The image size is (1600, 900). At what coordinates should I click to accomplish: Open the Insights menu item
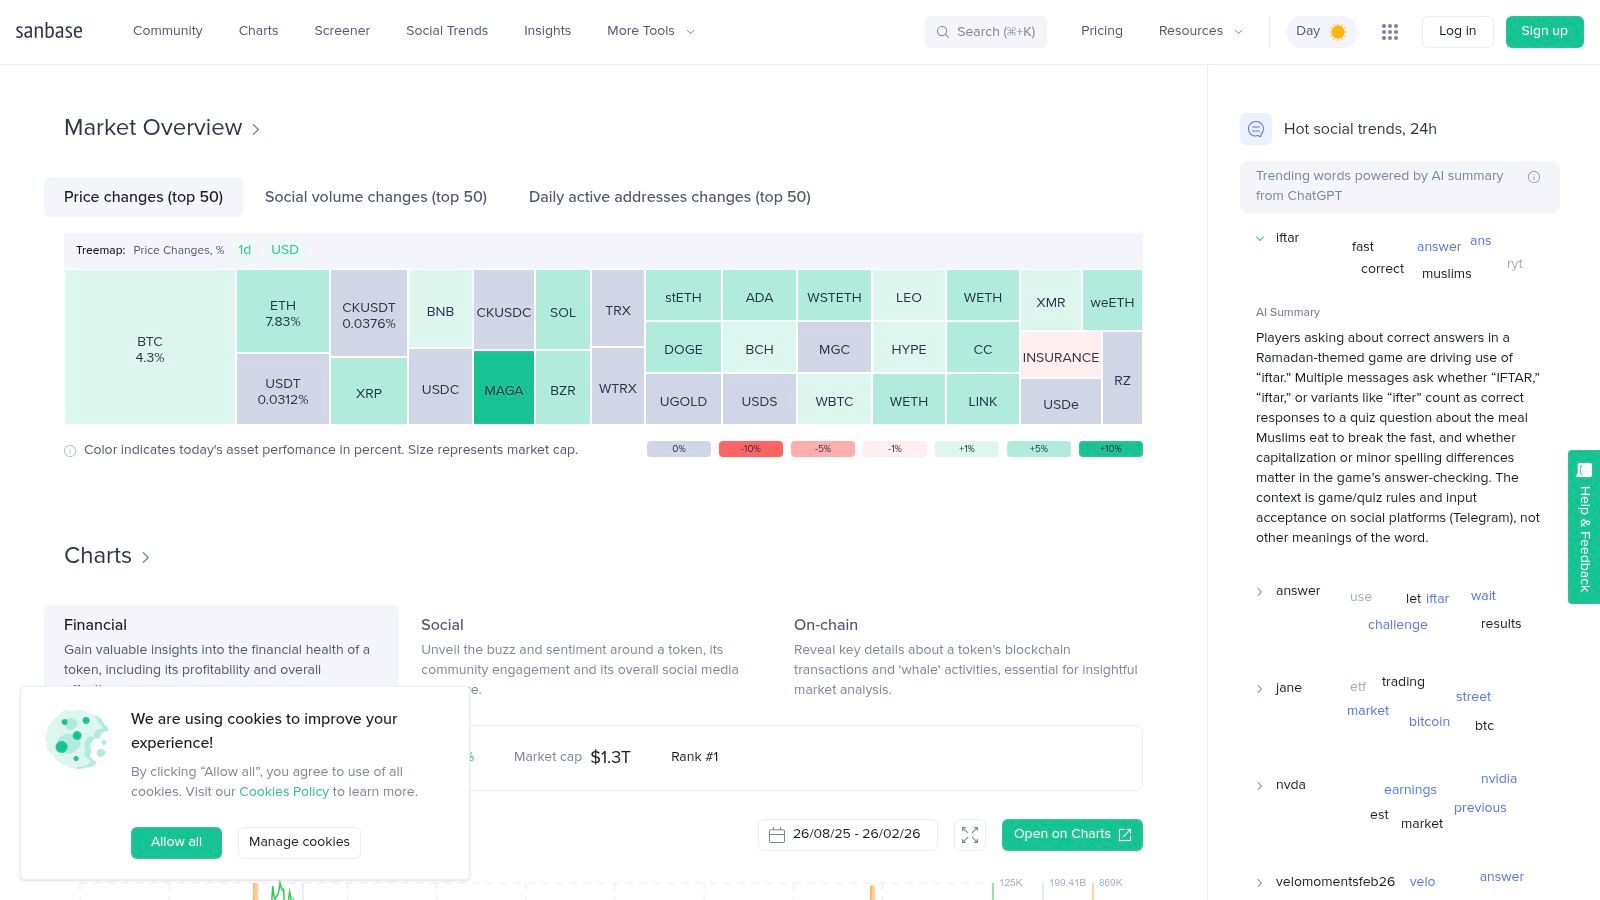tap(547, 31)
